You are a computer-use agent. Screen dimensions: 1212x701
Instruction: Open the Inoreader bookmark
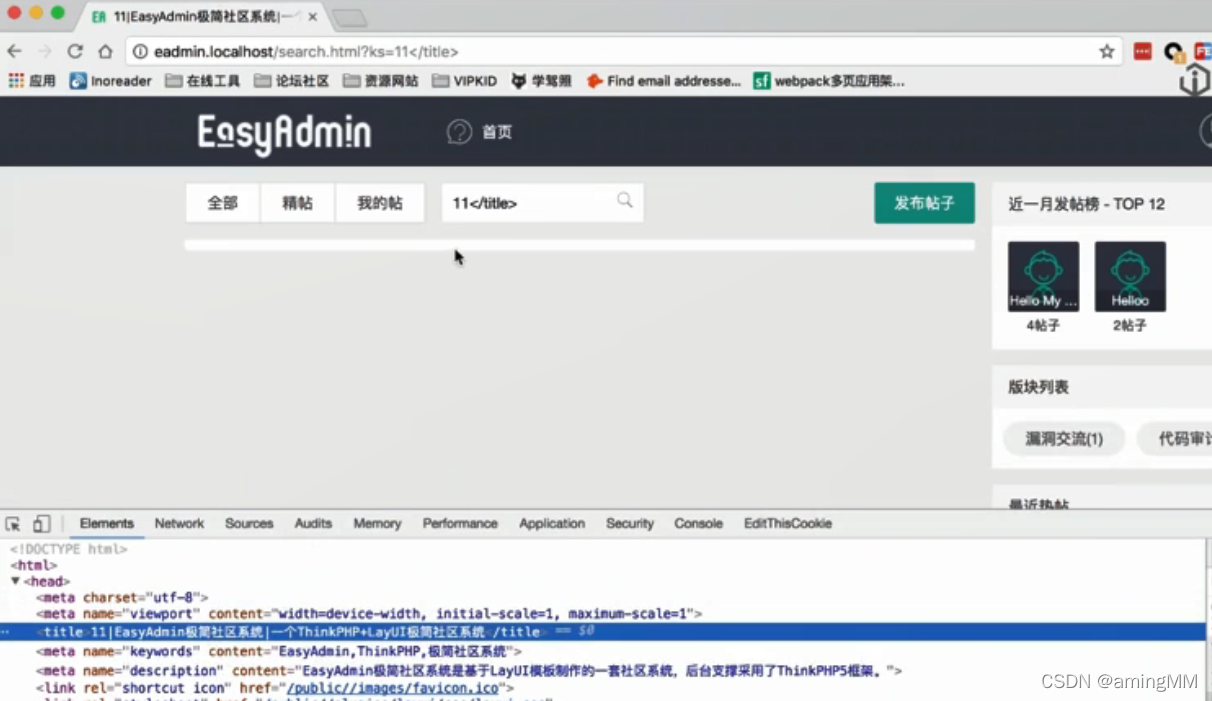click(110, 80)
